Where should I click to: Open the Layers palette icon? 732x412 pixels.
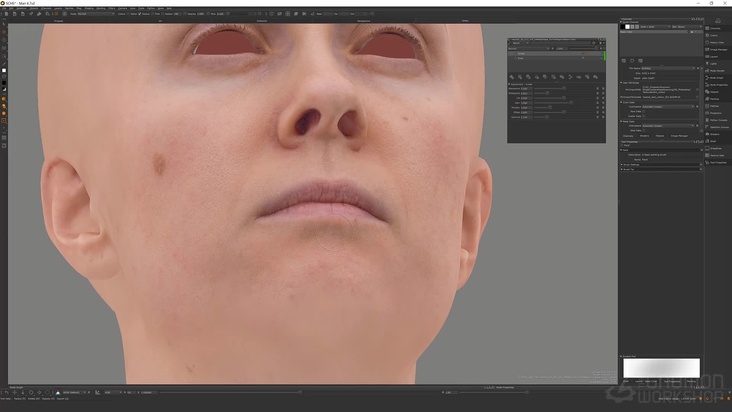[x=715, y=56]
